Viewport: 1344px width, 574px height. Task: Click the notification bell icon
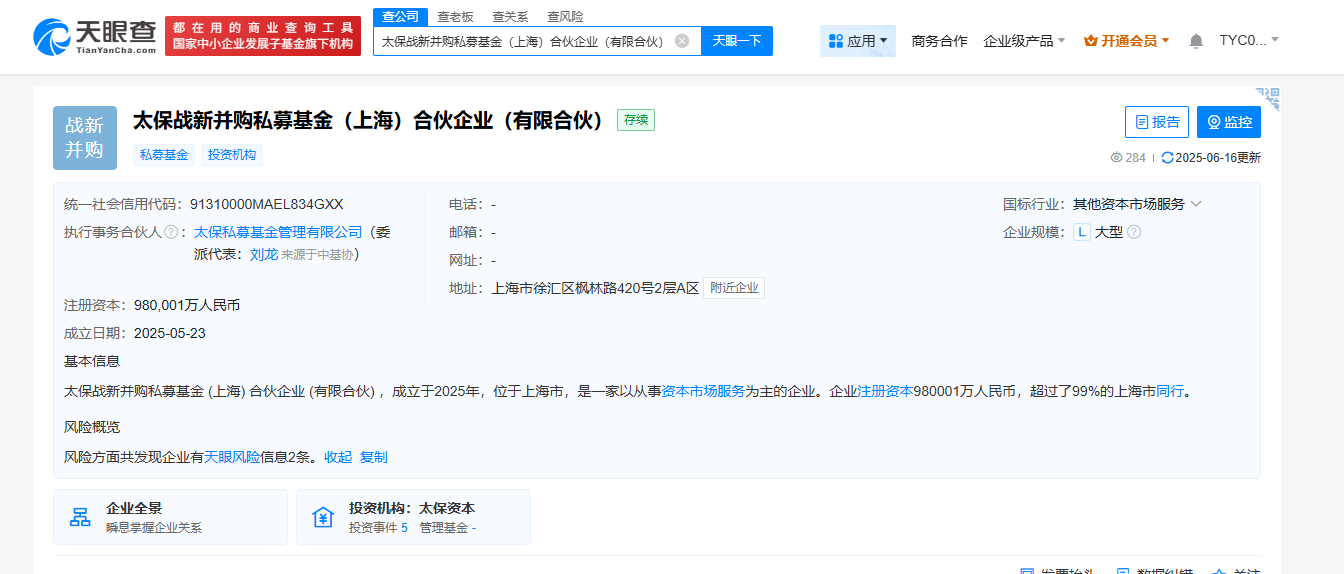point(1196,41)
